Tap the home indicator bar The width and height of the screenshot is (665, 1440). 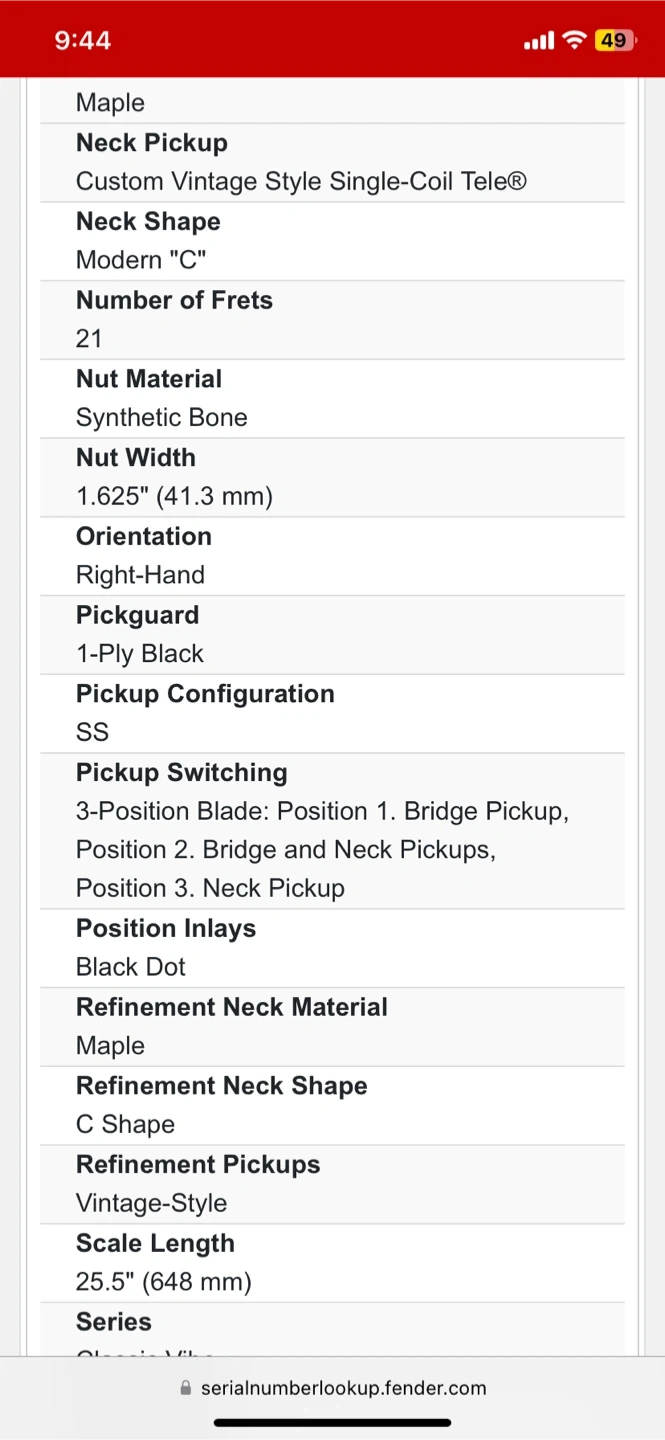(332, 1422)
